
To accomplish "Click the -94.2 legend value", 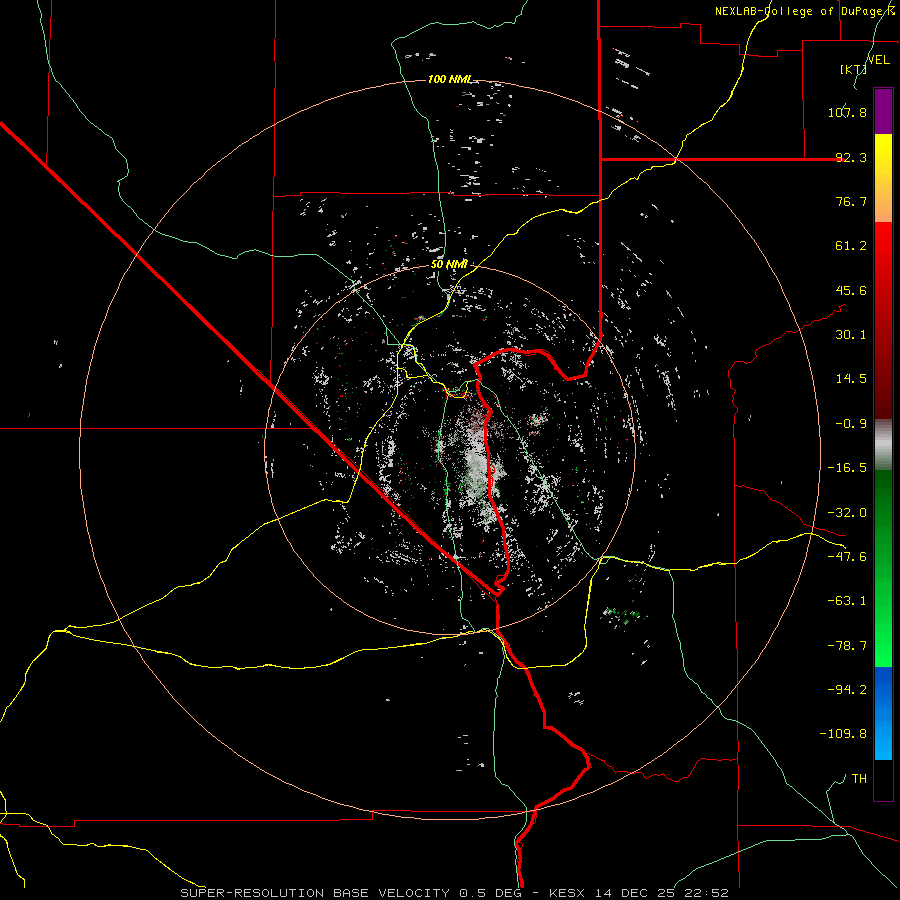I will (847, 689).
